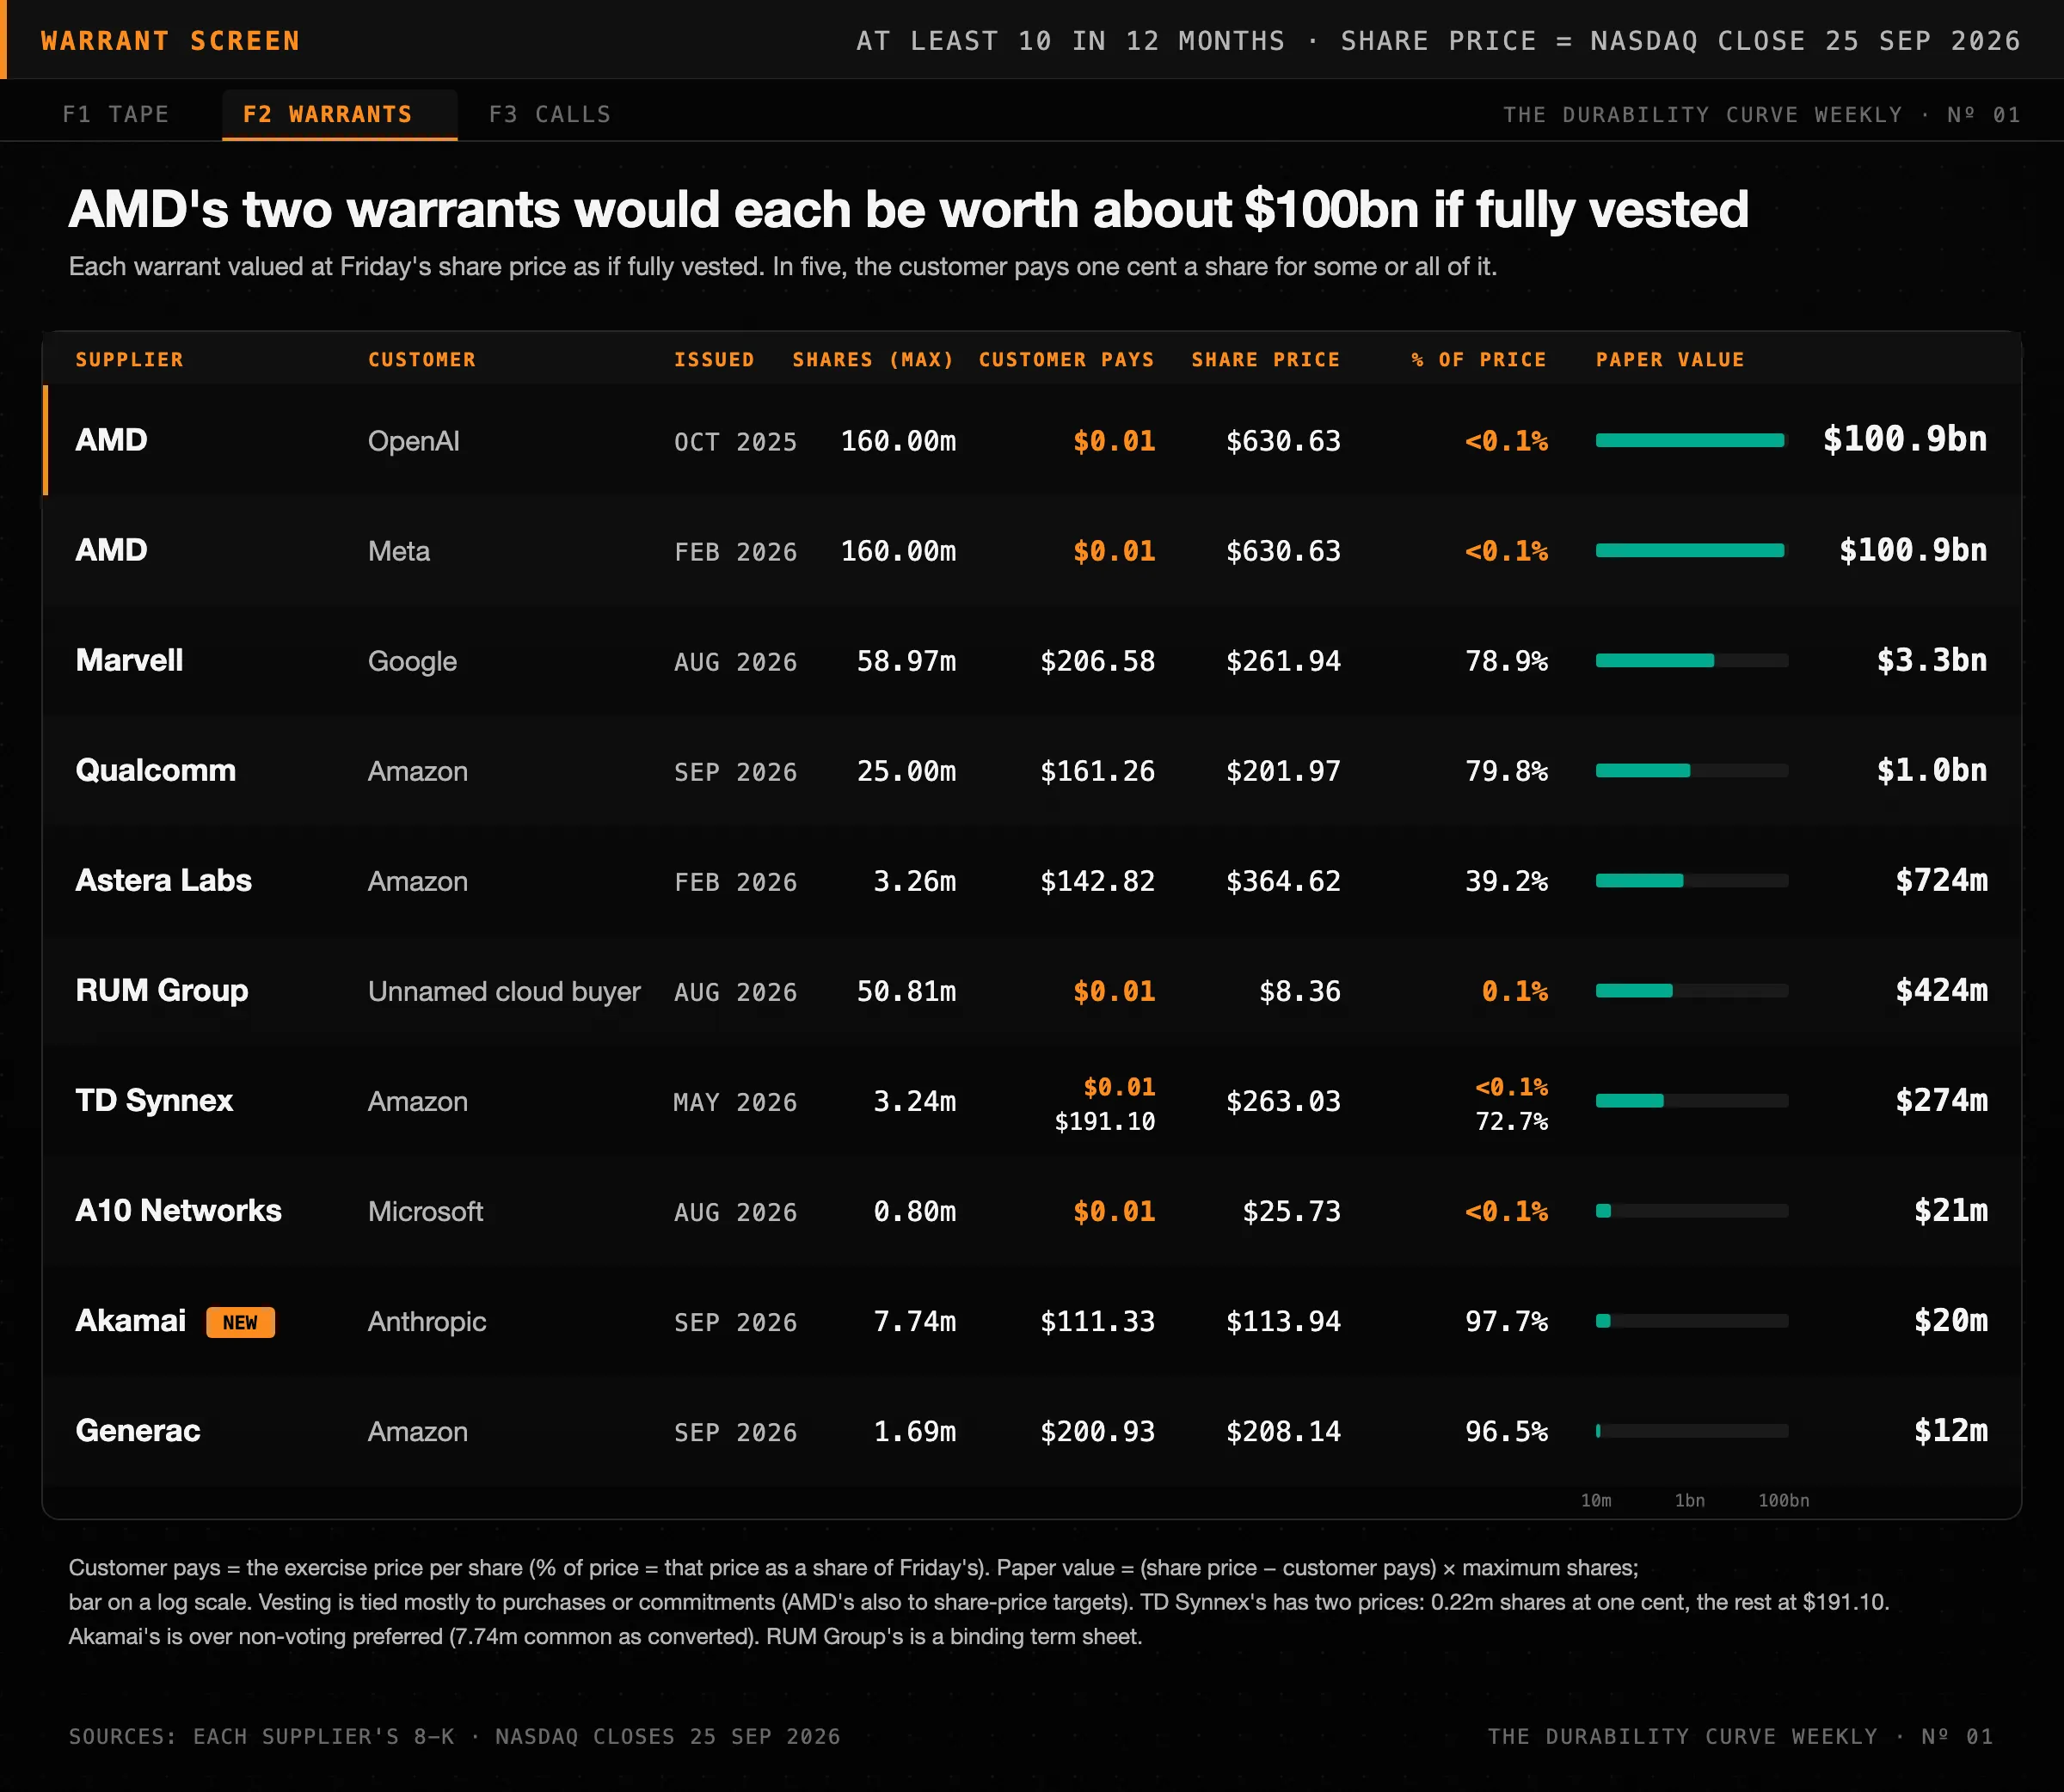Image resolution: width=2064 pixels, height=1792 pixels.
Task: Click the $261.94 share price
Action: tap(1283, 661)
